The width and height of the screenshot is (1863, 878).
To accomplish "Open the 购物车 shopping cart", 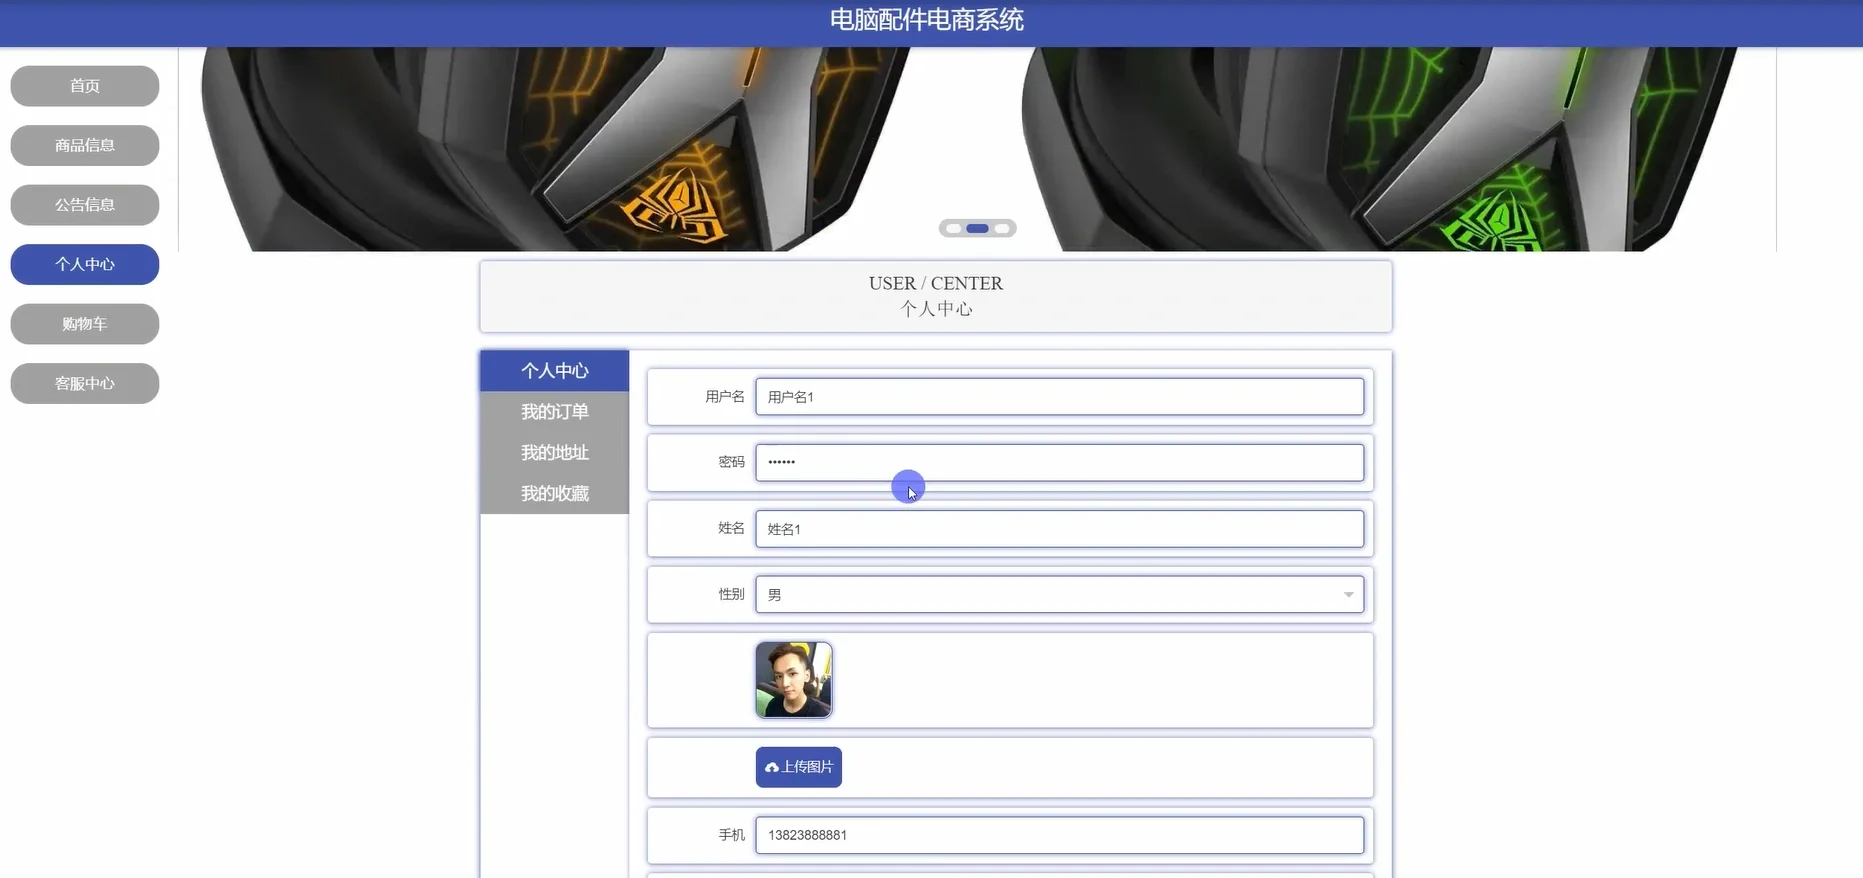I will (85, 324).
